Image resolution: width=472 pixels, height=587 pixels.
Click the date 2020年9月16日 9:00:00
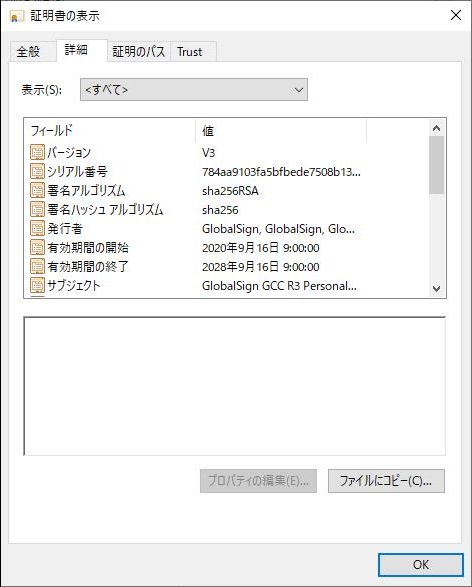pos(261,248)
